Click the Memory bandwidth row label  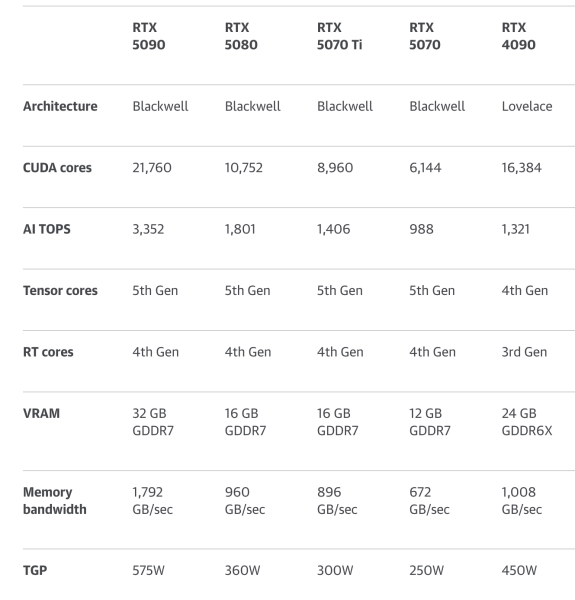(x=55, y=501)
